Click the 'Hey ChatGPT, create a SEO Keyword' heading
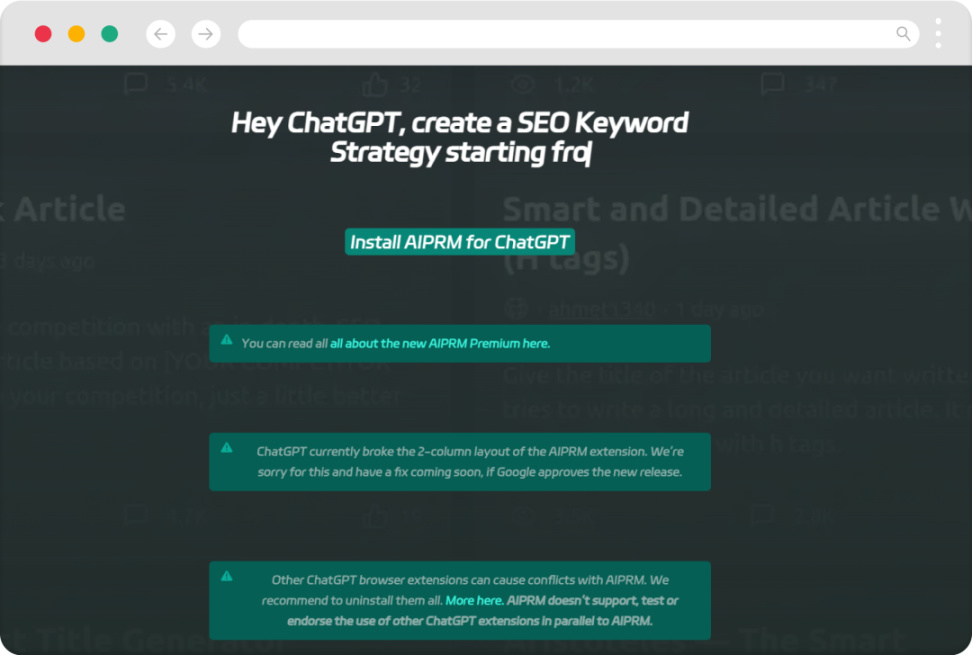 coord(459,123)
